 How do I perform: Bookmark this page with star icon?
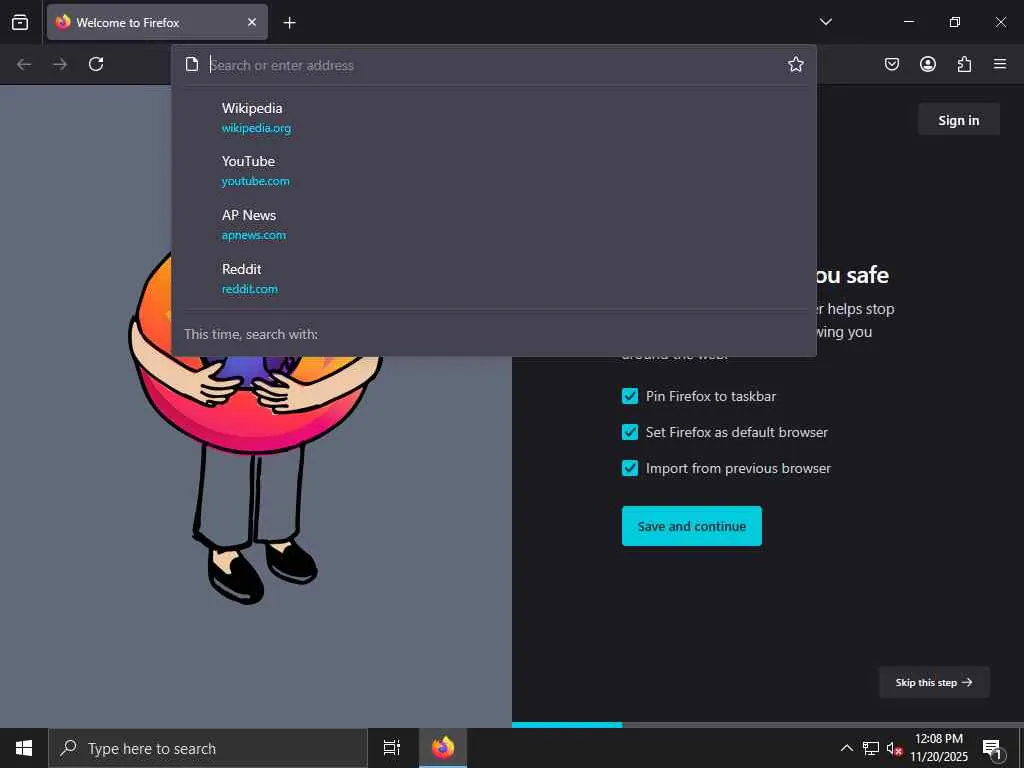click(x=795, y=64)
